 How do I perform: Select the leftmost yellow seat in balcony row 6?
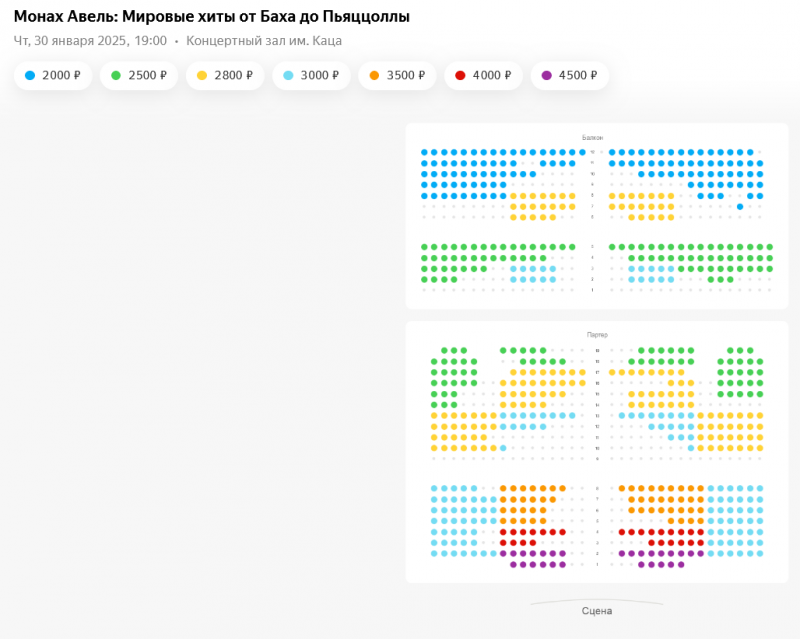click(513, 217)
